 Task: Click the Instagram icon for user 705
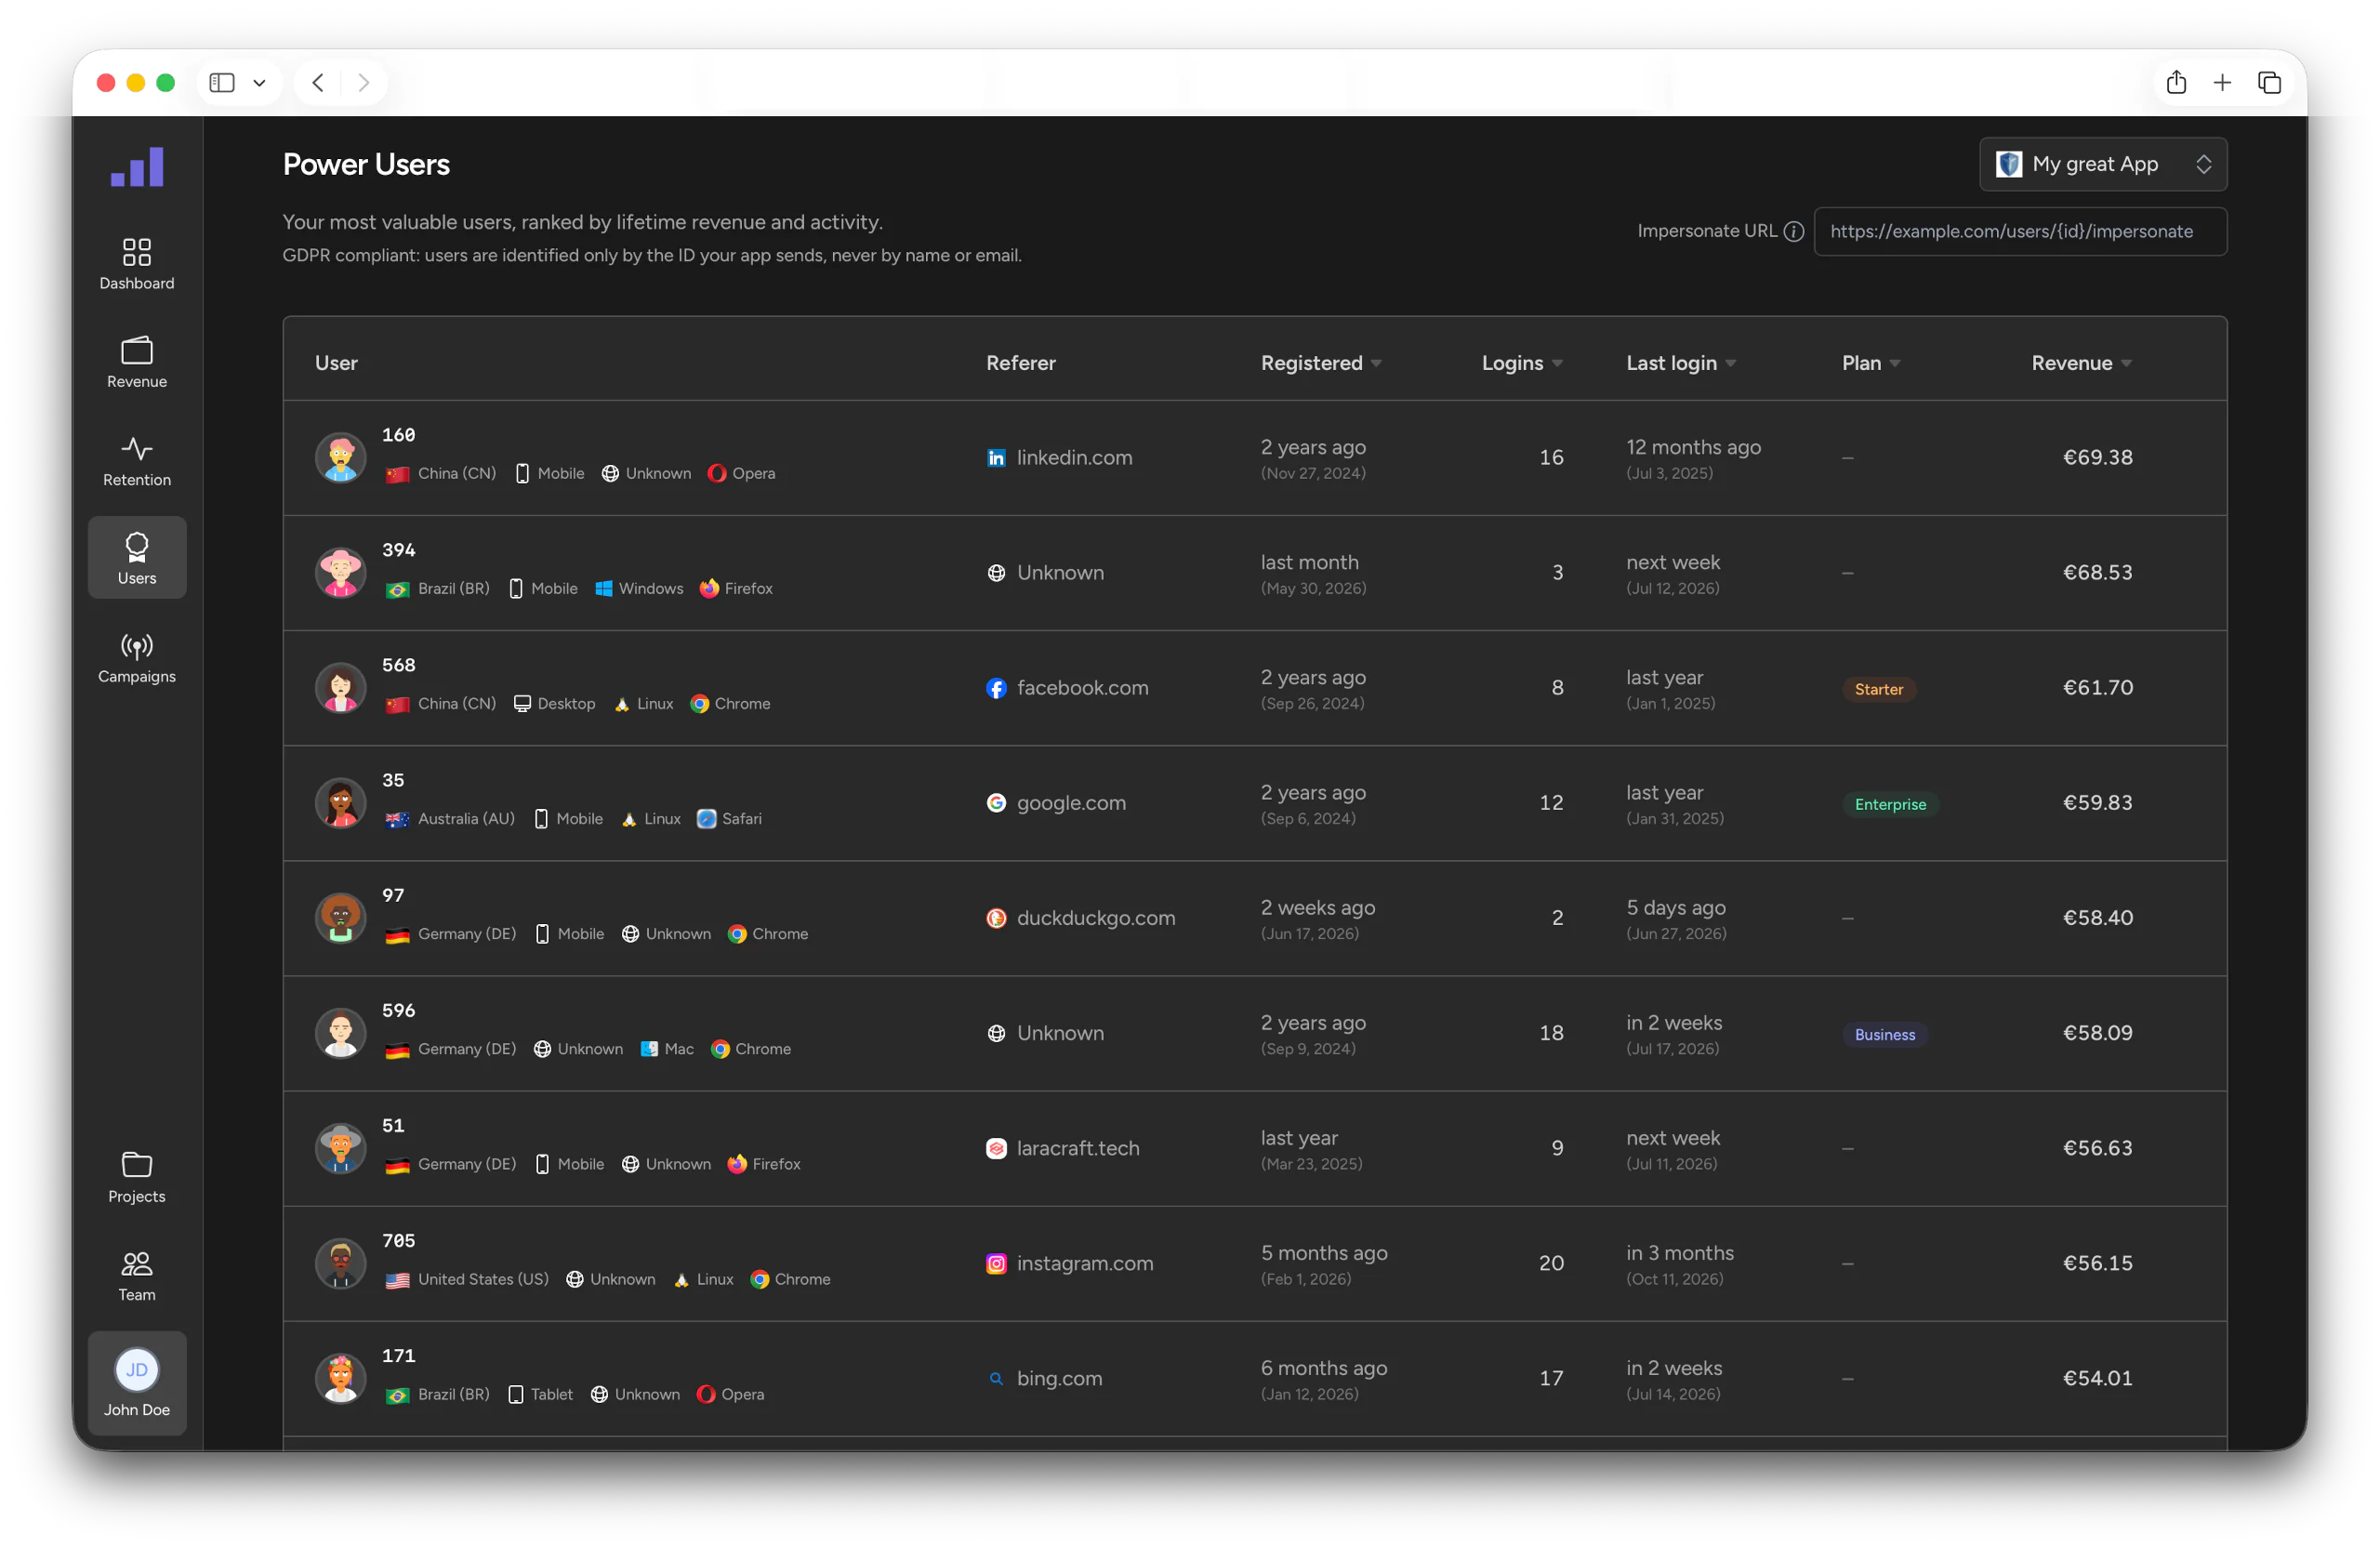996,1264
